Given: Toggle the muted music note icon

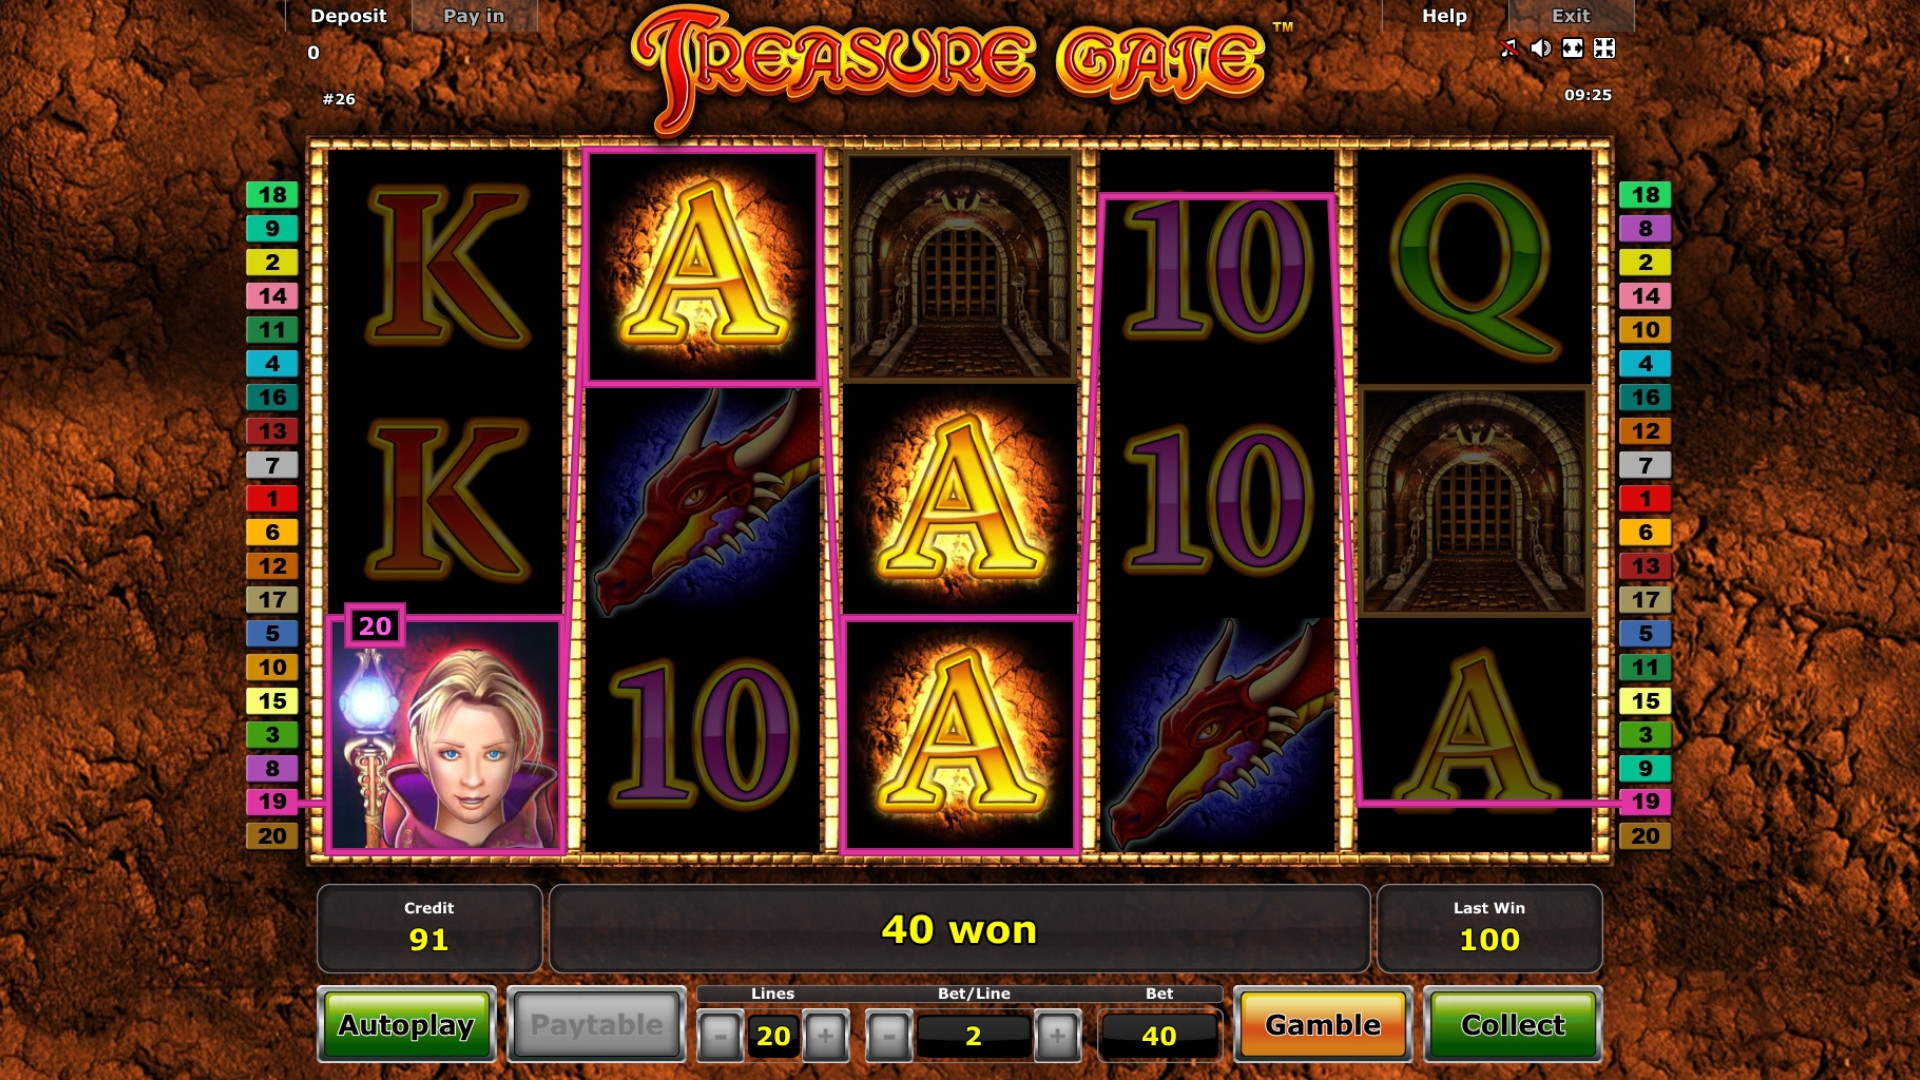Looking at the screenshot, I should click(x=1509, y=48).
